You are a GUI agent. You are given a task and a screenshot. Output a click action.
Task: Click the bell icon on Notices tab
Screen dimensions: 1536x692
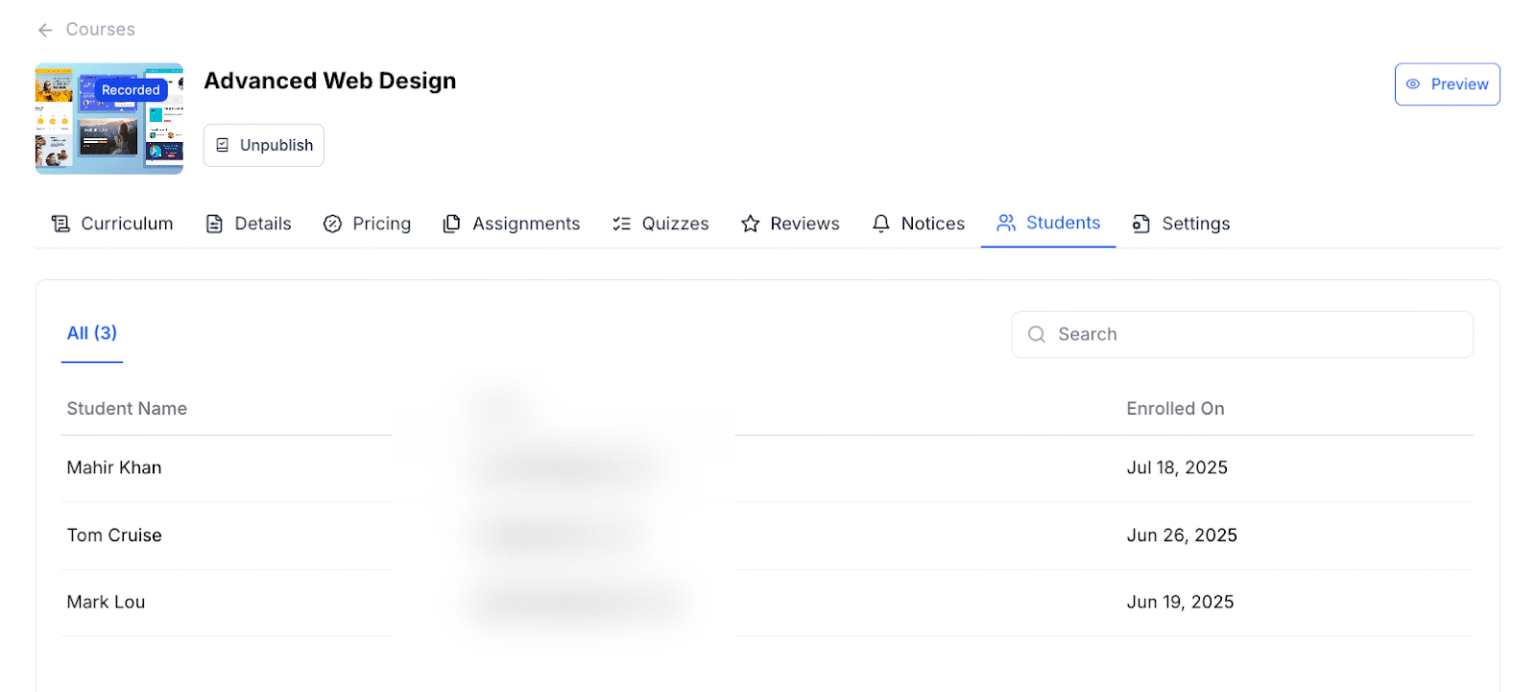pyautogui.click(x=881, y=223)
